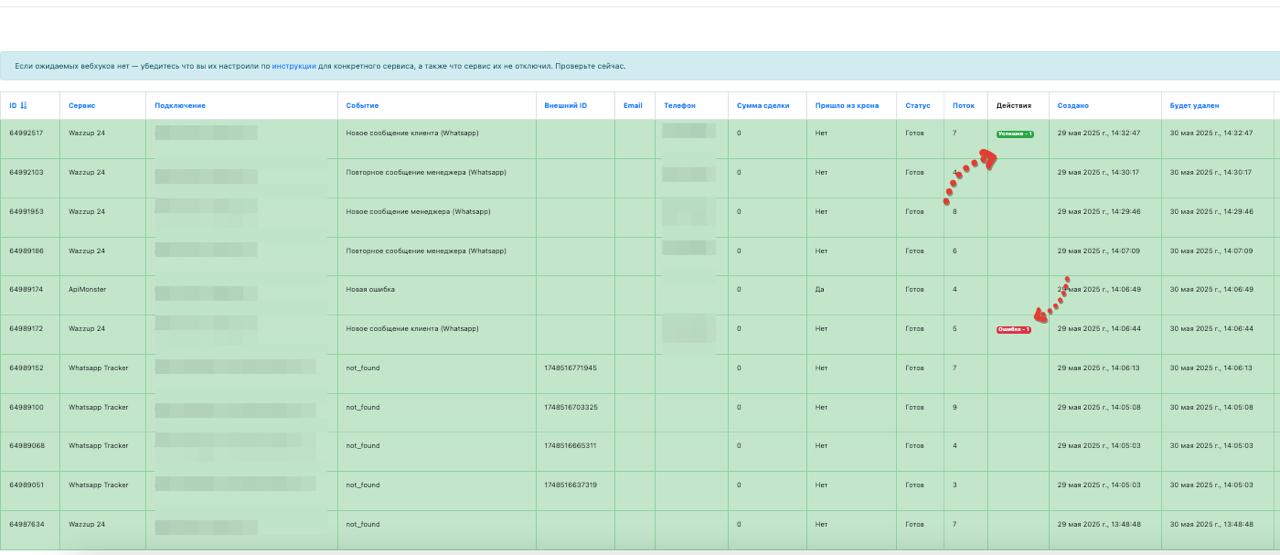This screenshot has width=1280, height=555.
Task: Click the "Новая ошибка" event cell
Action: click(x=370, y=289)
